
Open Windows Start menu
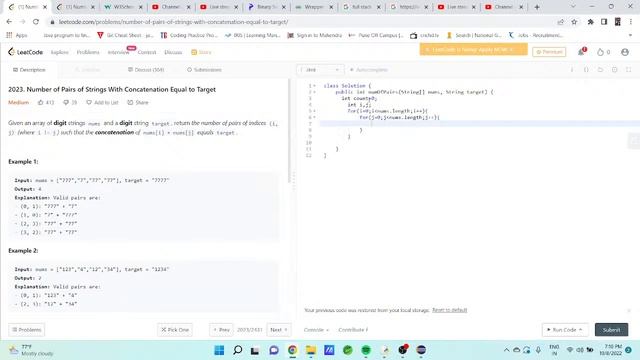[219, 350]
